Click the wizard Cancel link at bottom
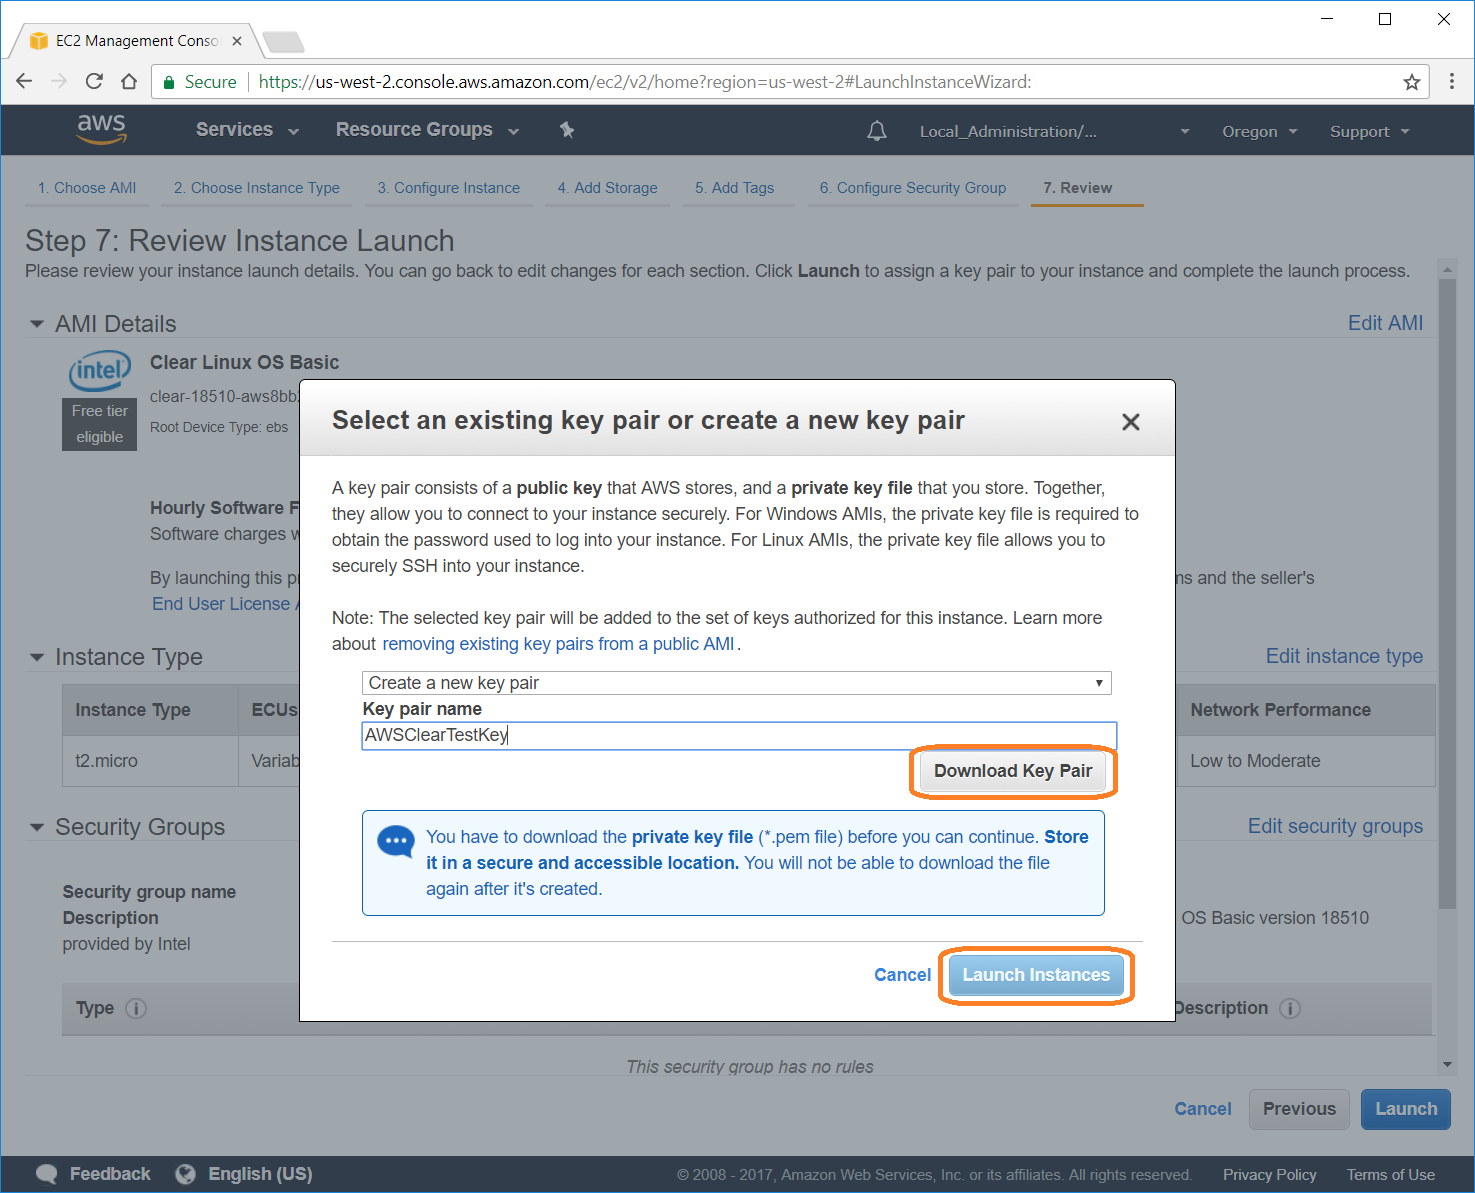1475x1193 pixels. pyautogui.click(x=1203, y=1109)
